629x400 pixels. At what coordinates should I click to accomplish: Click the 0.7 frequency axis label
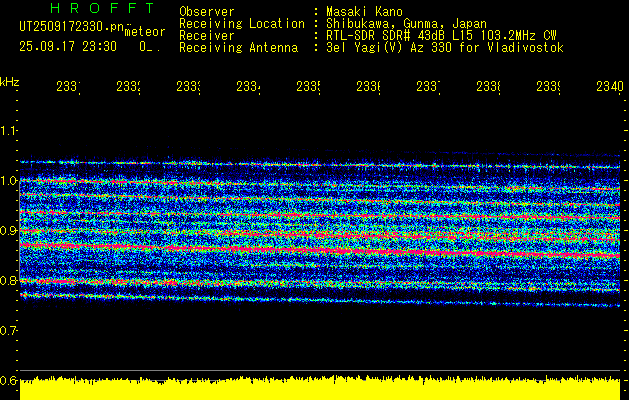(8, 331)
